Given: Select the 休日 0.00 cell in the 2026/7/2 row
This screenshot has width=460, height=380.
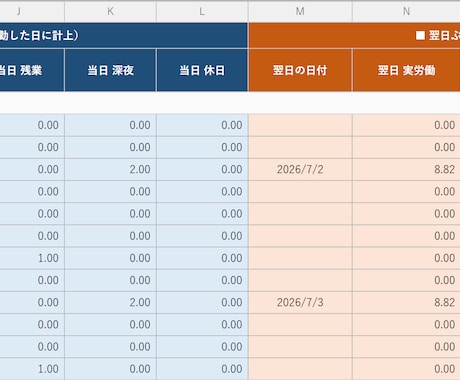Looking at the screenshot, I should pos(202,169).
